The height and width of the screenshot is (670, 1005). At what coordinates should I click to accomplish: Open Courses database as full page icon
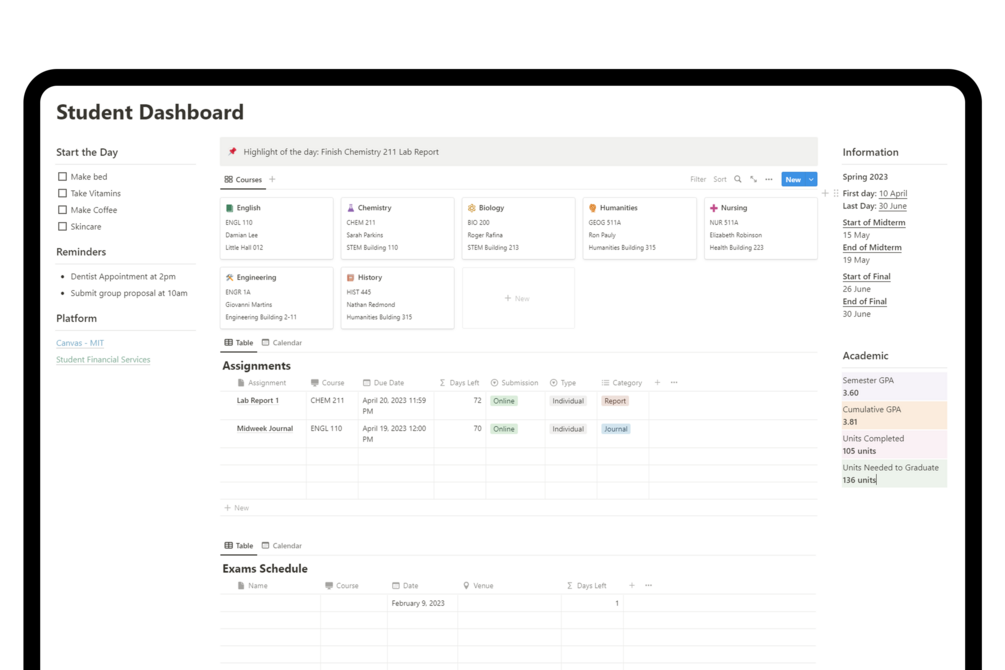pos(753,180)
